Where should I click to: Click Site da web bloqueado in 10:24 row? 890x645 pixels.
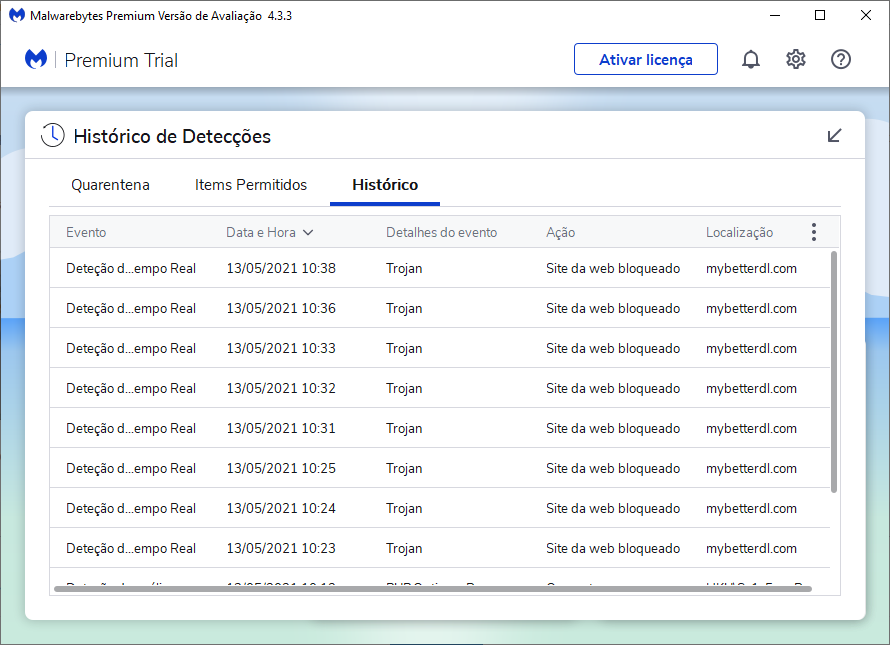coord(613,508)
